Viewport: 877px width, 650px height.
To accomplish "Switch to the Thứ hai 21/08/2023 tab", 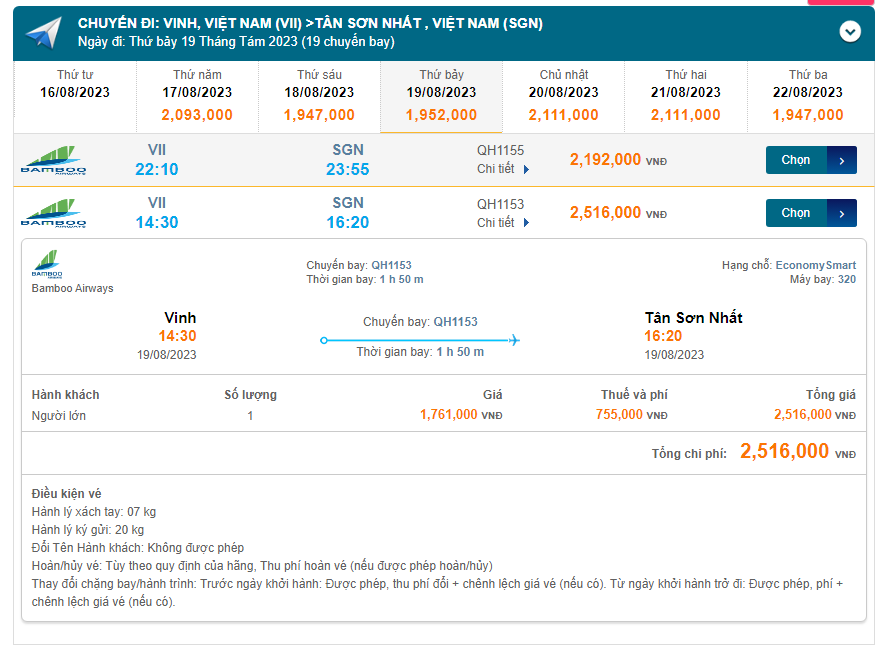I will pyautogui.click(x=686, y=96).
